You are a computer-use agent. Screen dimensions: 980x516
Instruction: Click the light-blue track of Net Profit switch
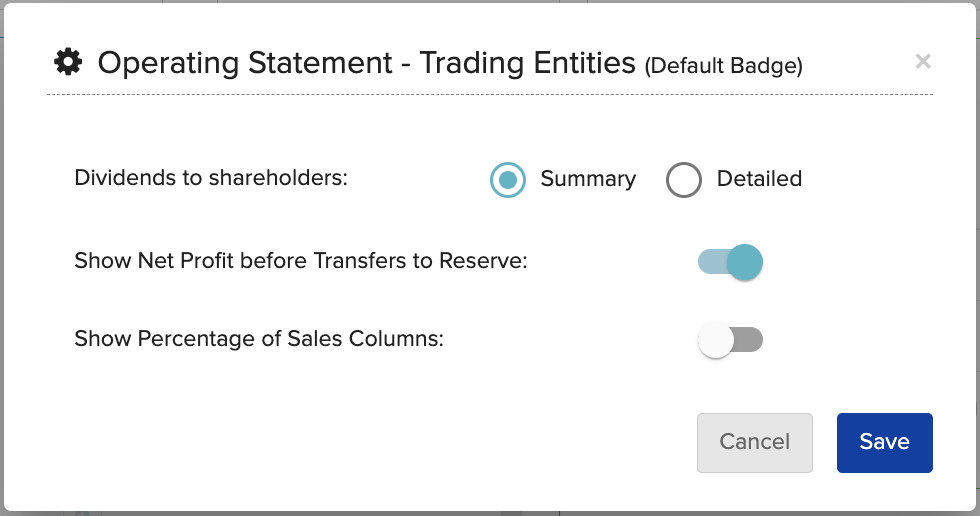click(x=712, y=262)
